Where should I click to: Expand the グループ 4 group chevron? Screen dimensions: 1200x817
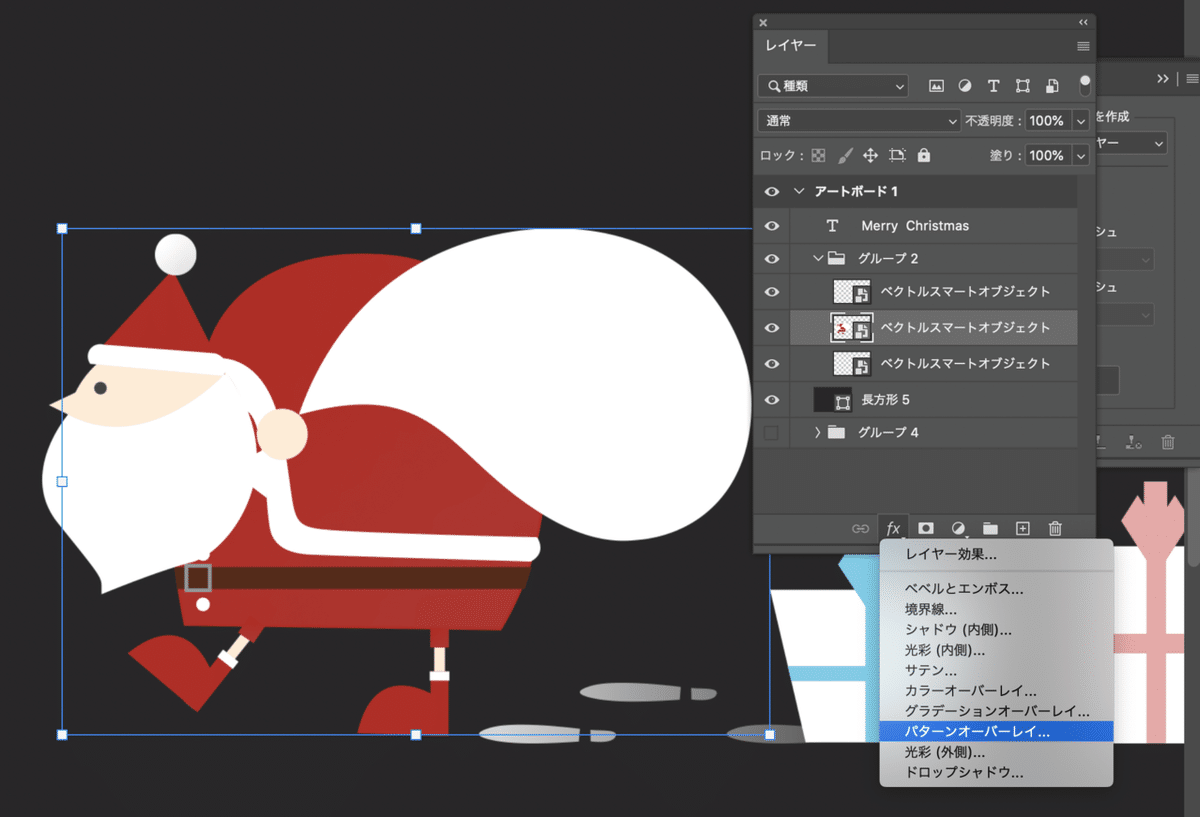(x=817, y=432)
